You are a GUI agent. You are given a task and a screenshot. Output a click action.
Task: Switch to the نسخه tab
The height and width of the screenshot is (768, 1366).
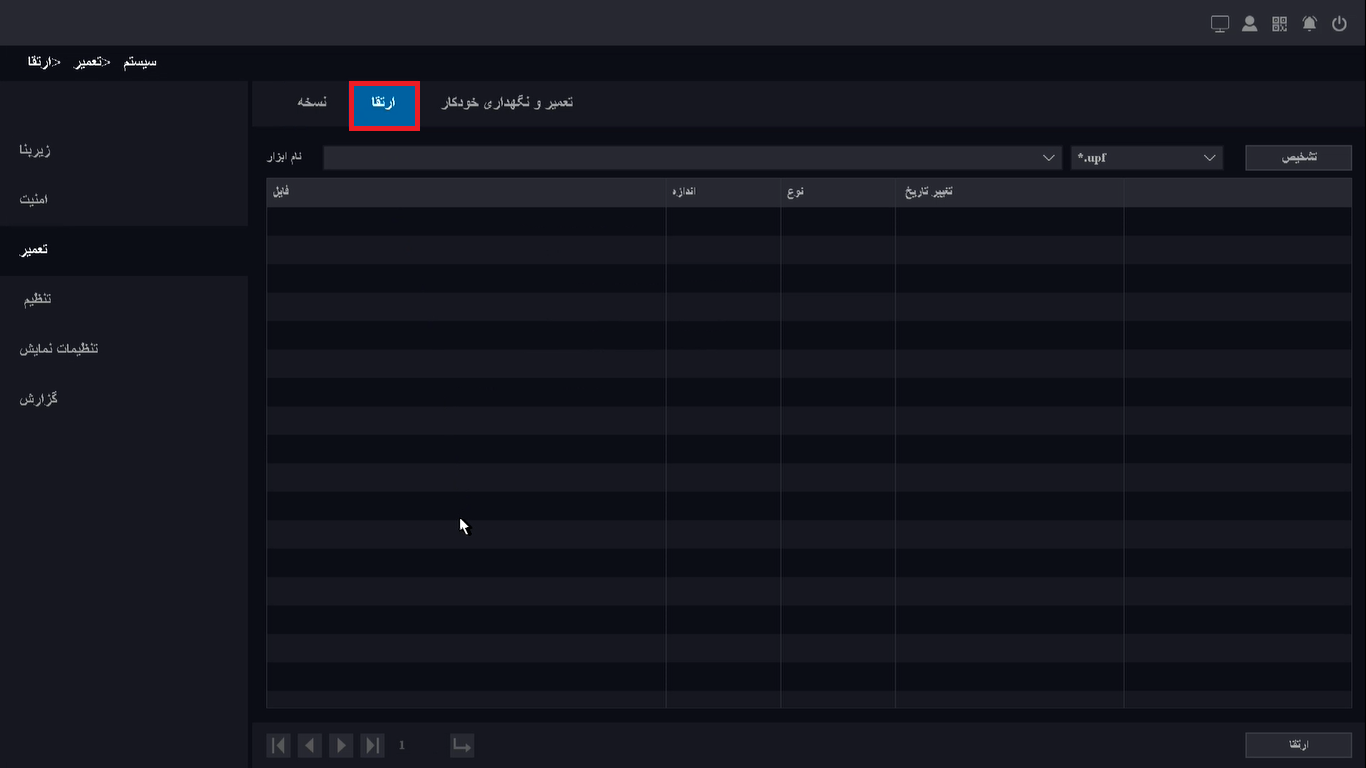tap(312, 103)
